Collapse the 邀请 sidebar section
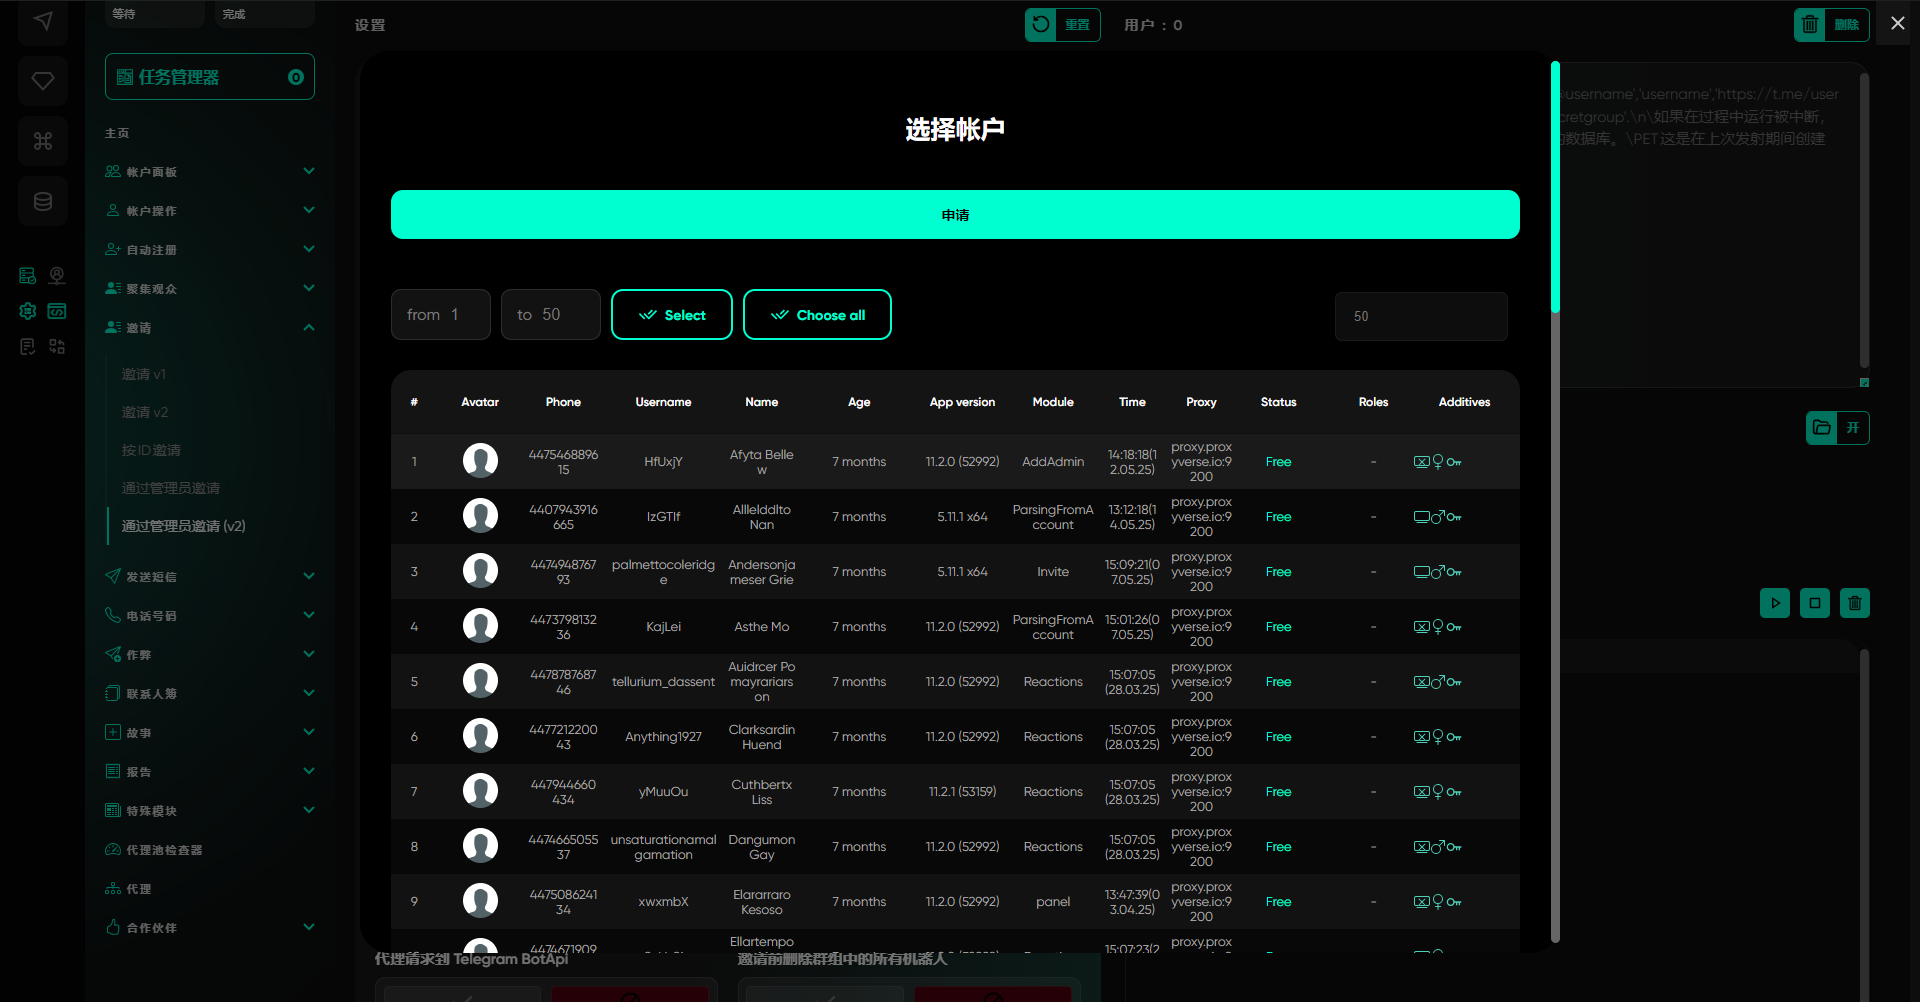 [210, 328]
